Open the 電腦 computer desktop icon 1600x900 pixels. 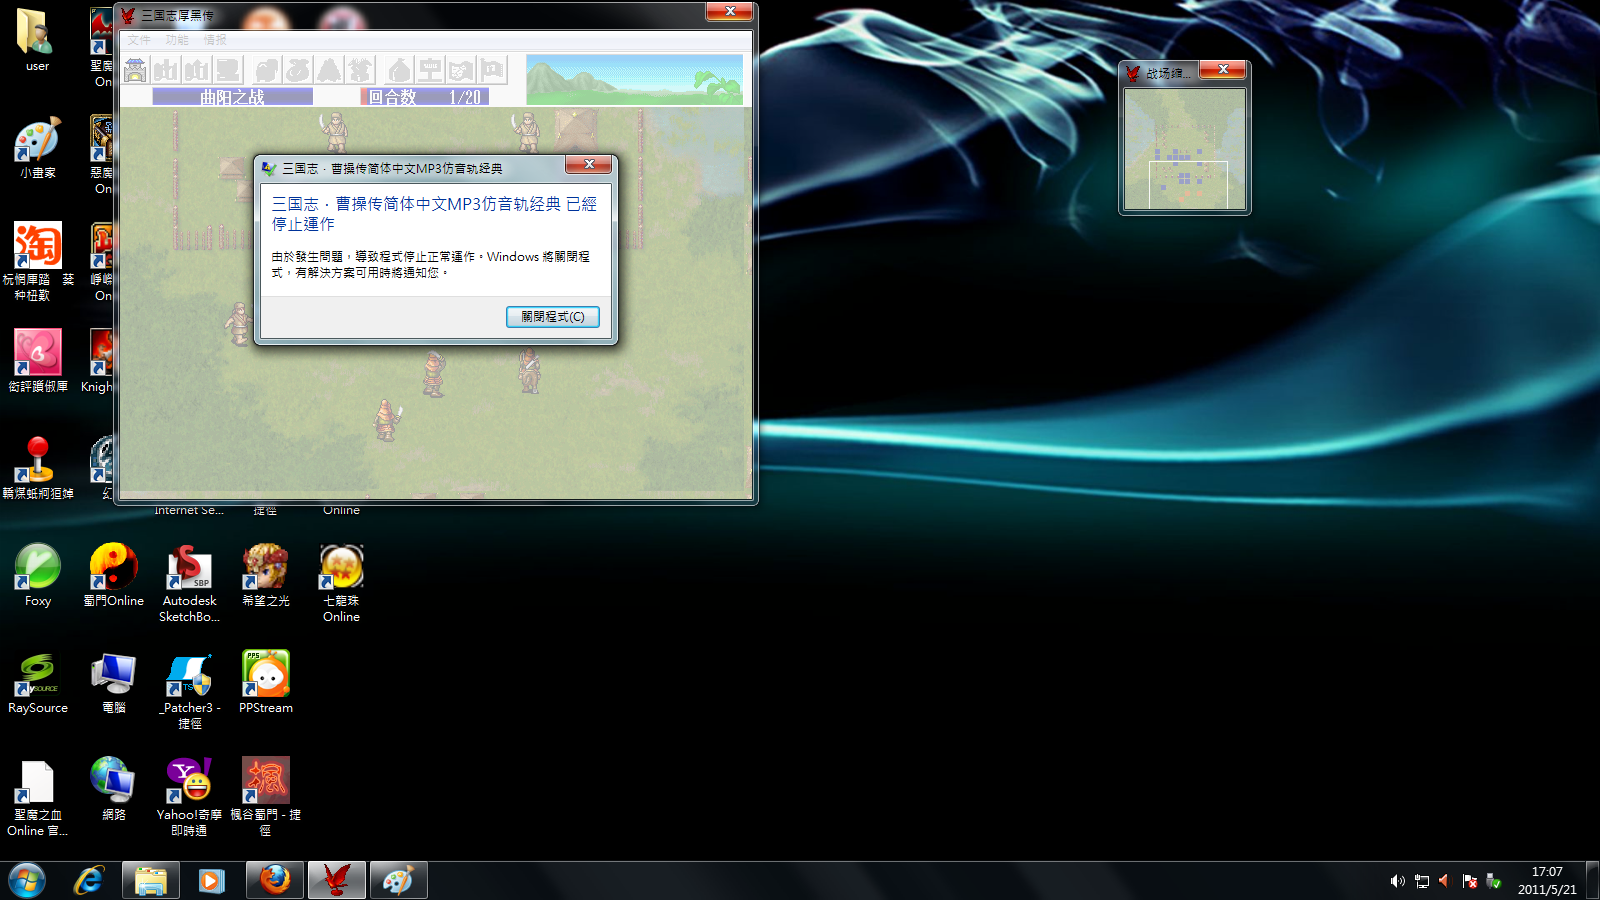pos(113,682)
